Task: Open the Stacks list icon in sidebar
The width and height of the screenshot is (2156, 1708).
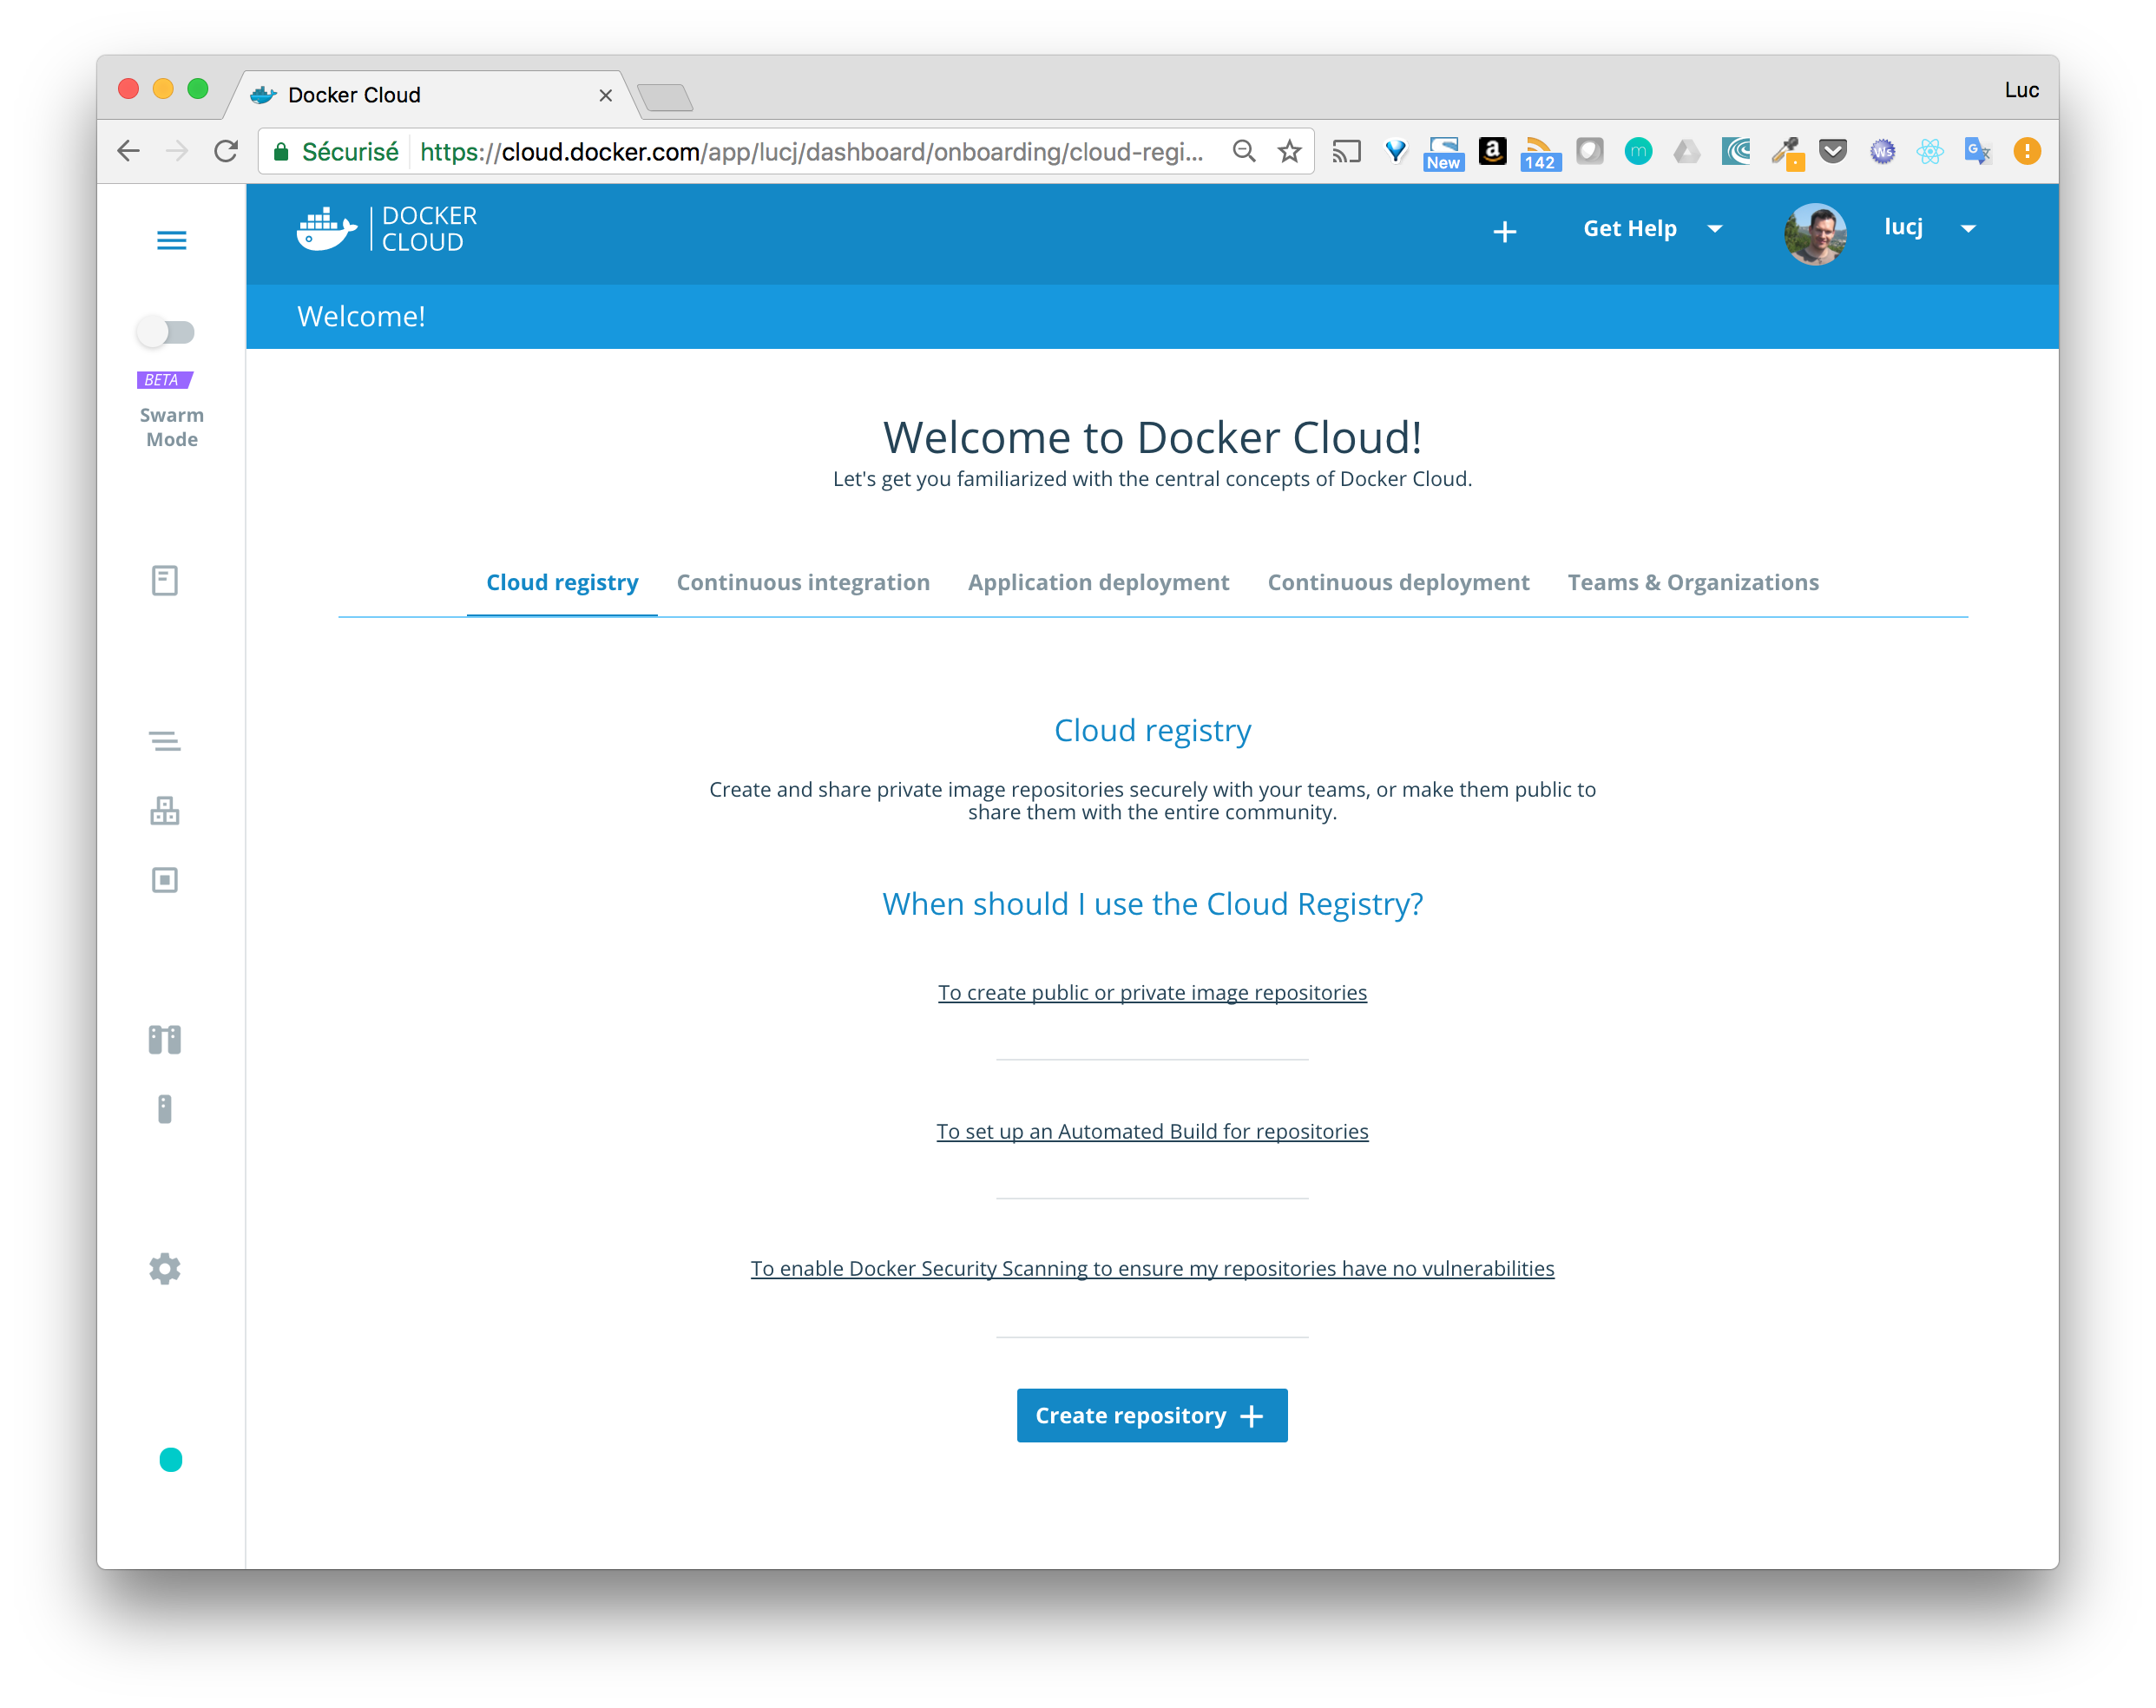Action: pyautogui.click(x=165, y=741)
